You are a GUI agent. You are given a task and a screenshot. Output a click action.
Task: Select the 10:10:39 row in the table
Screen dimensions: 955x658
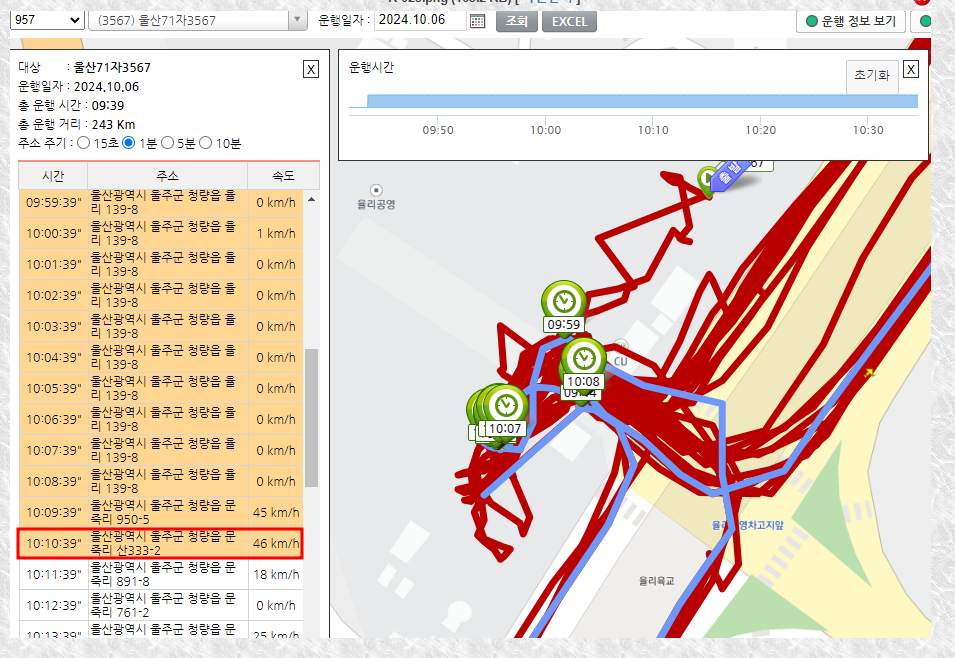[x=160, y=544]
